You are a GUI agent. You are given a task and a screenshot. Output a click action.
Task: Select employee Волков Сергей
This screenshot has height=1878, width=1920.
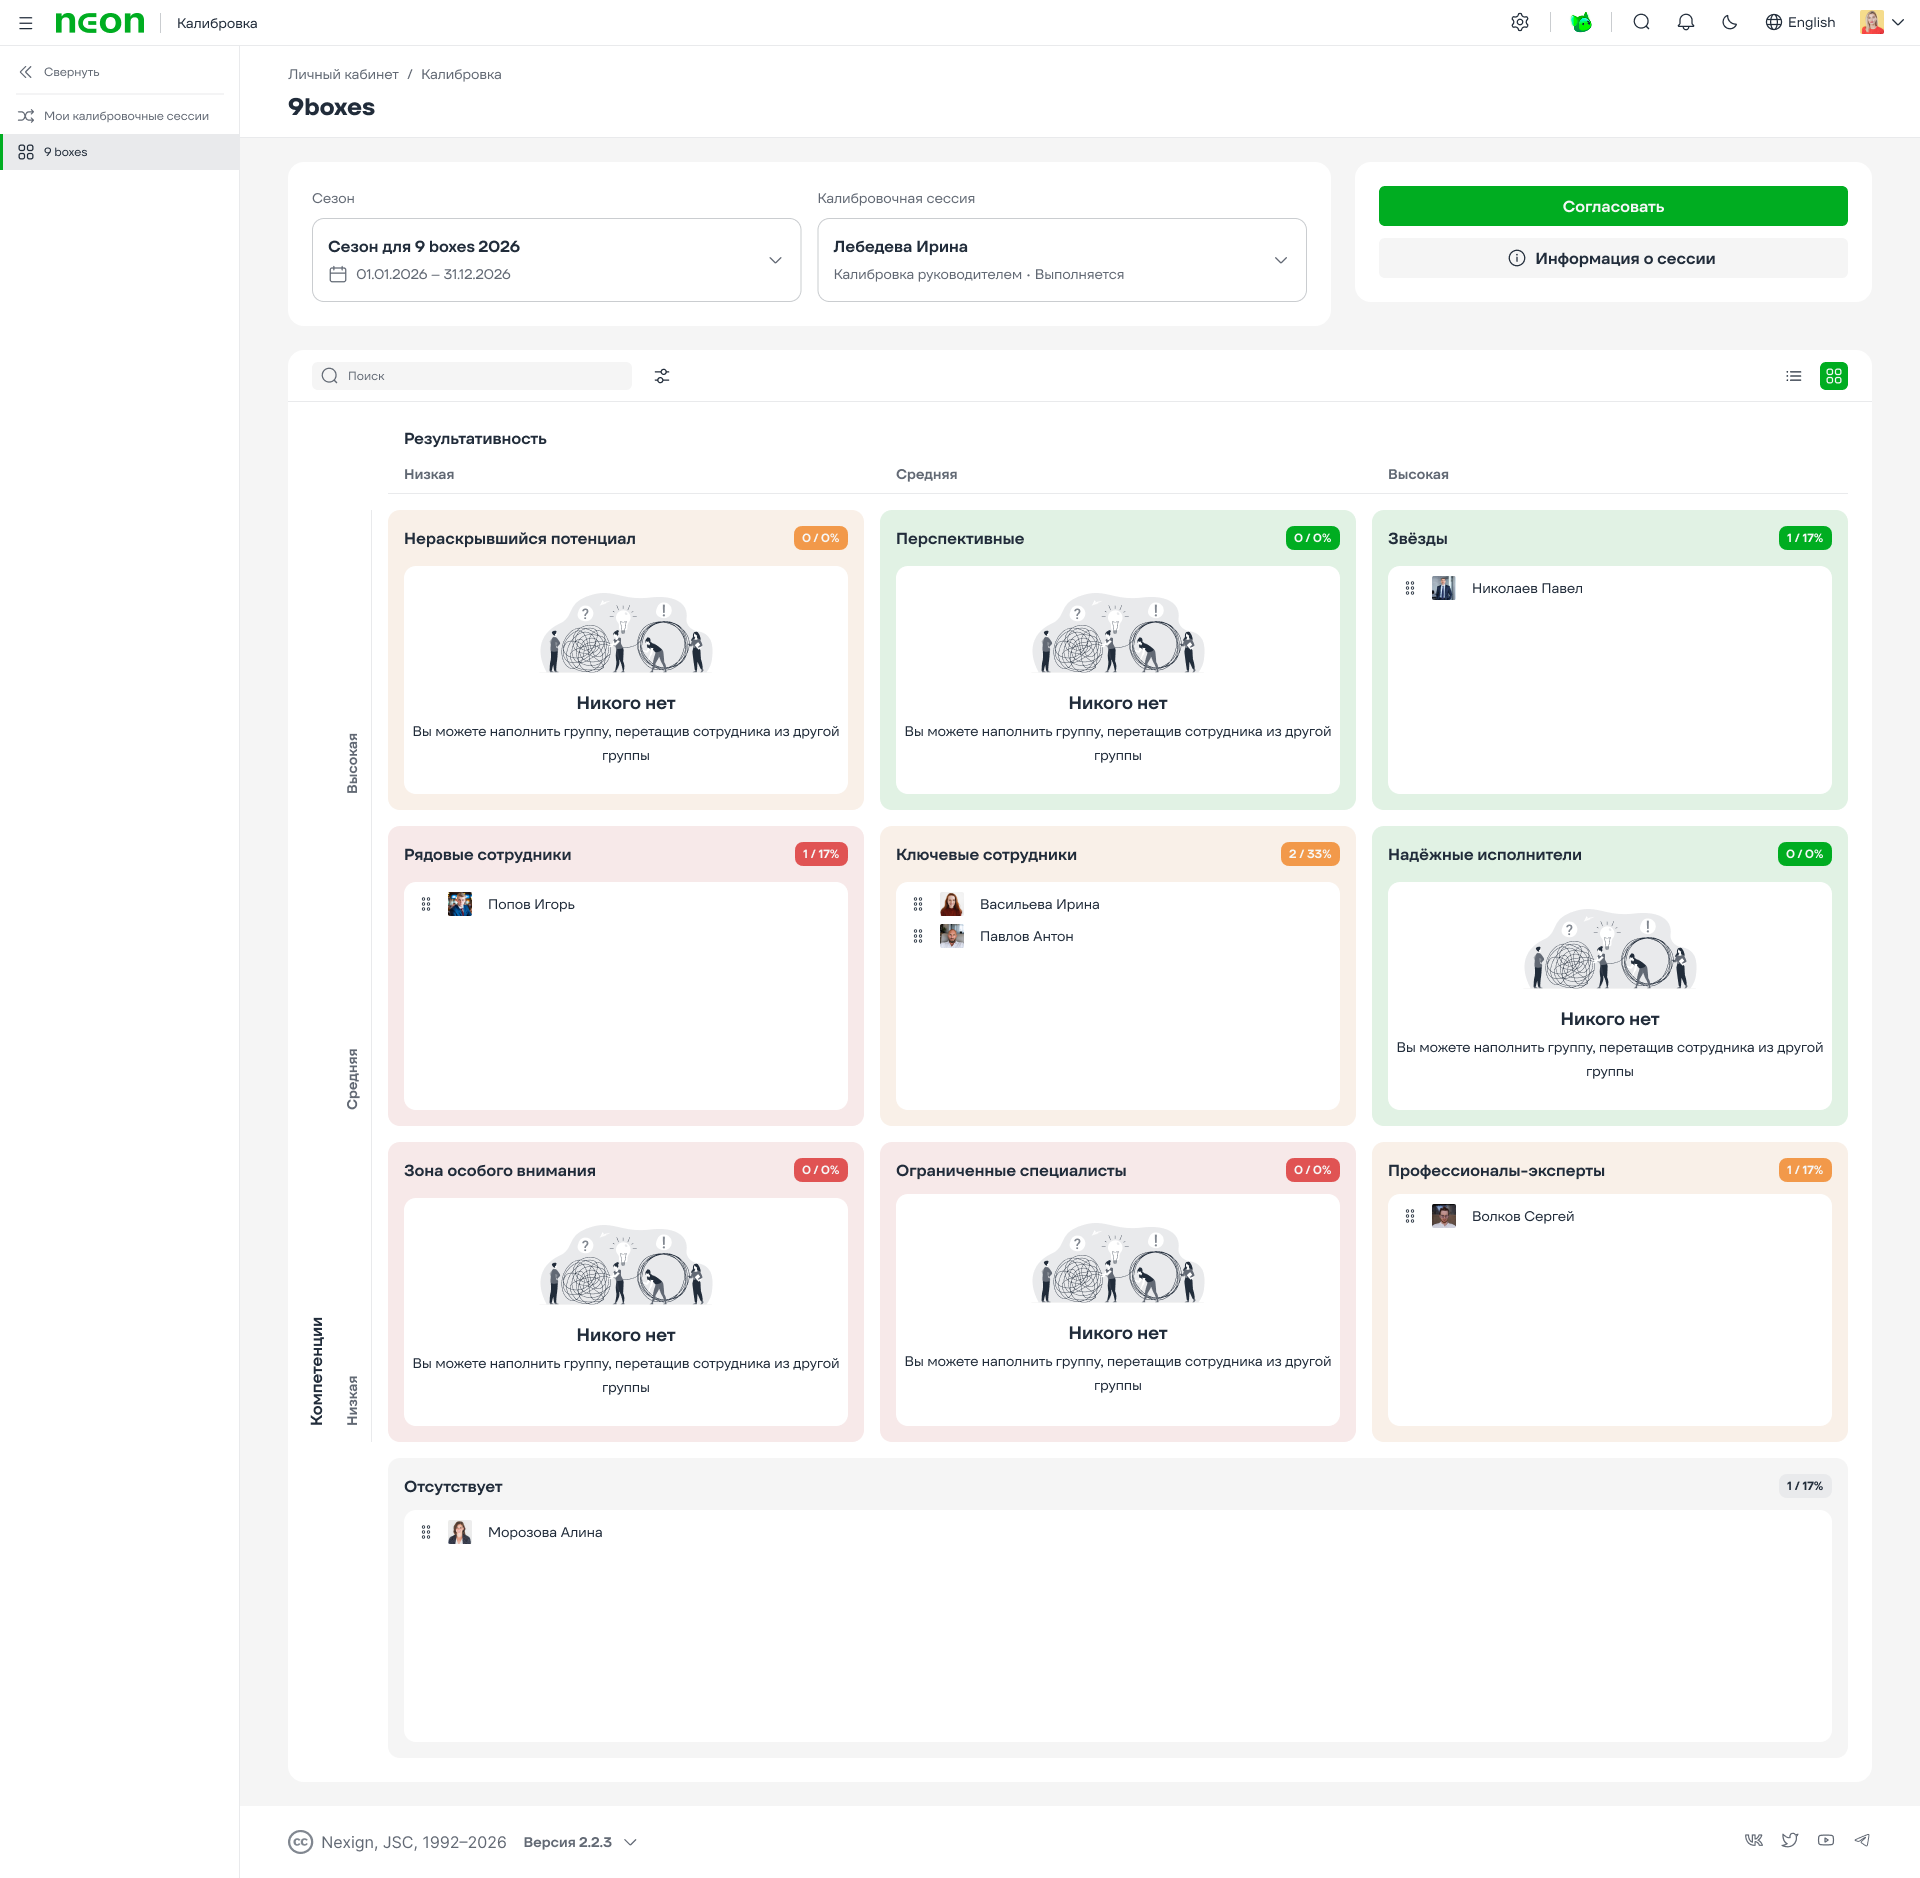pyautogui.click(x=1523, y=1216)
